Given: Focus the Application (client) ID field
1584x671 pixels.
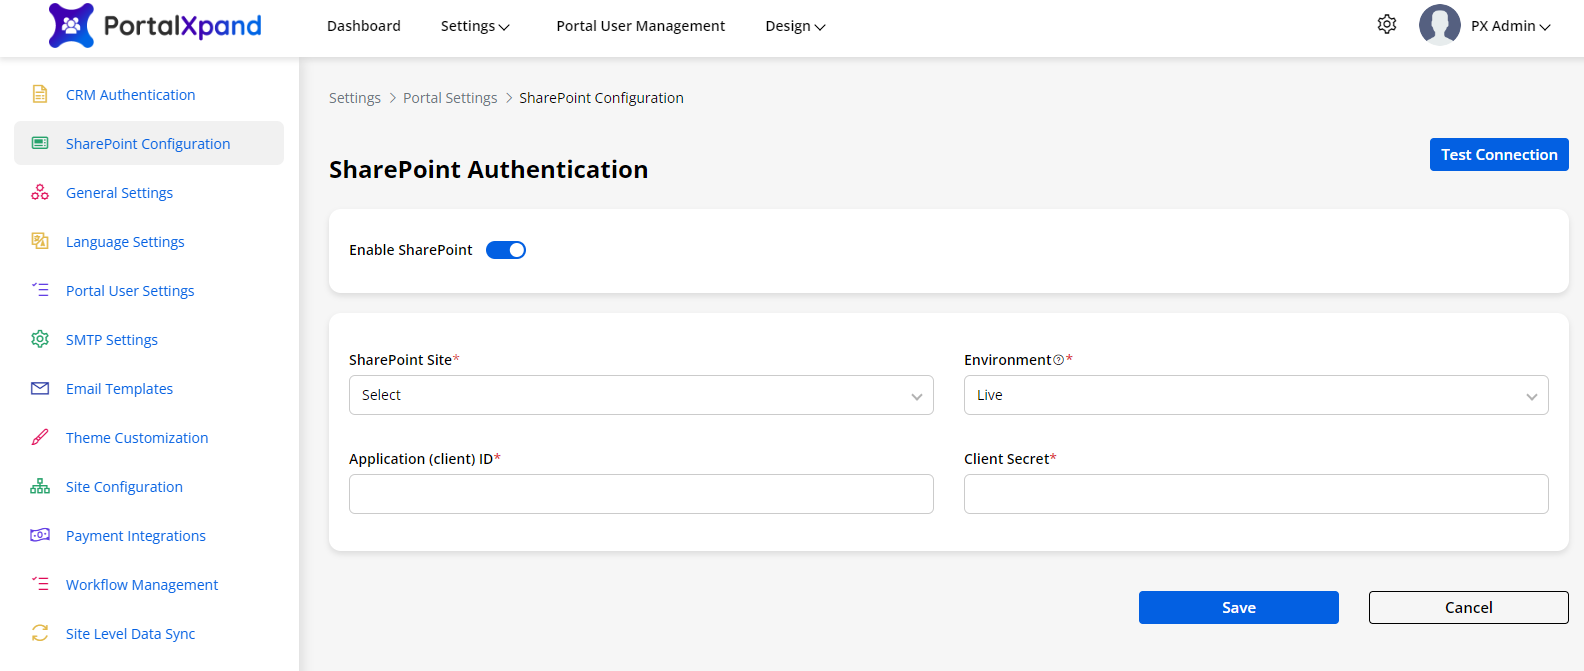Looking at the screenshot, I should 641,494.
